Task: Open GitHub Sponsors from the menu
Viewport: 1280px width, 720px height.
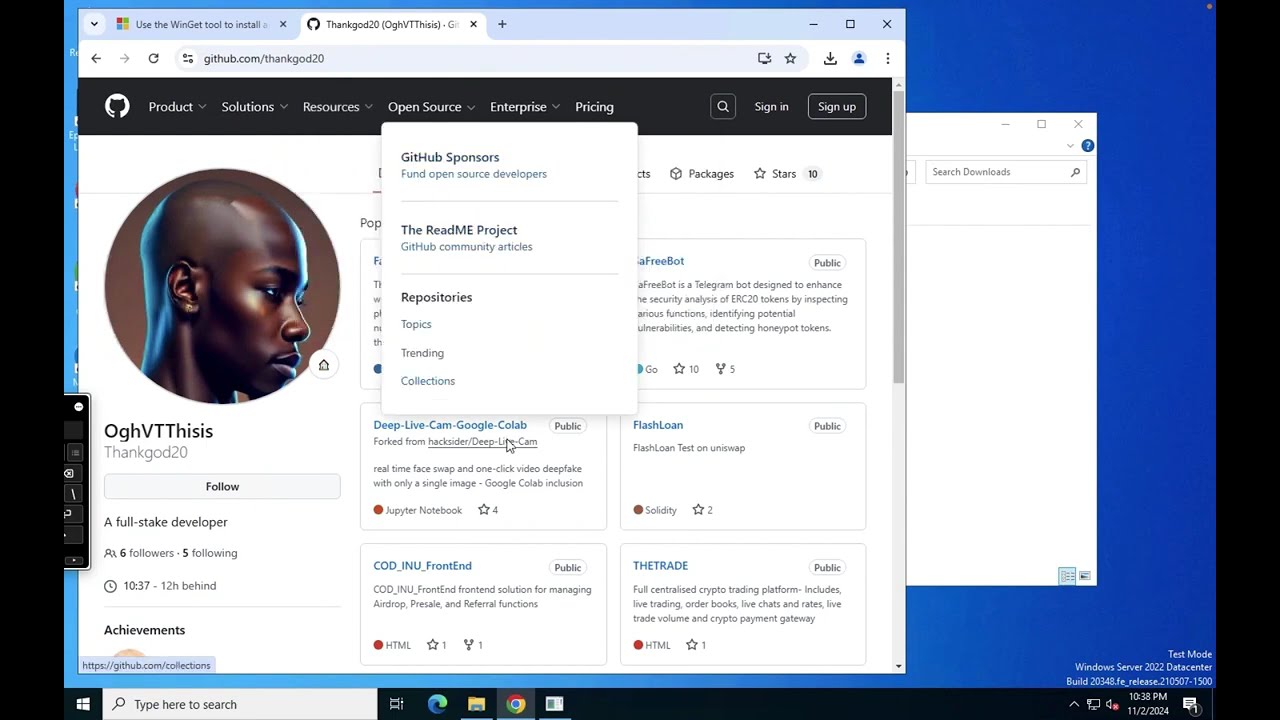Action: 474,165
